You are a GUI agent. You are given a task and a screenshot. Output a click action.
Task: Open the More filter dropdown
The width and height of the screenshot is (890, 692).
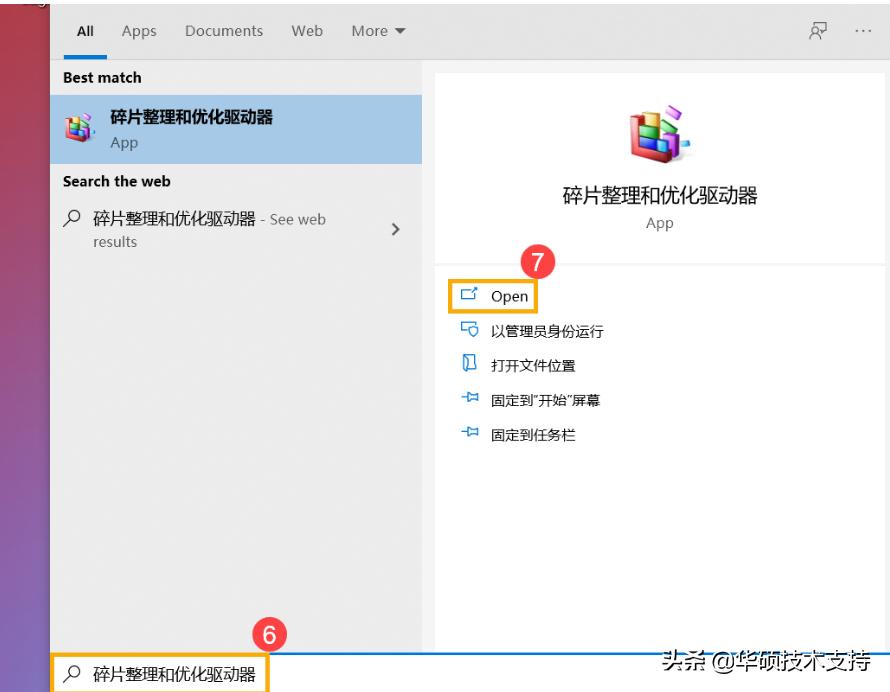[377, 31]
